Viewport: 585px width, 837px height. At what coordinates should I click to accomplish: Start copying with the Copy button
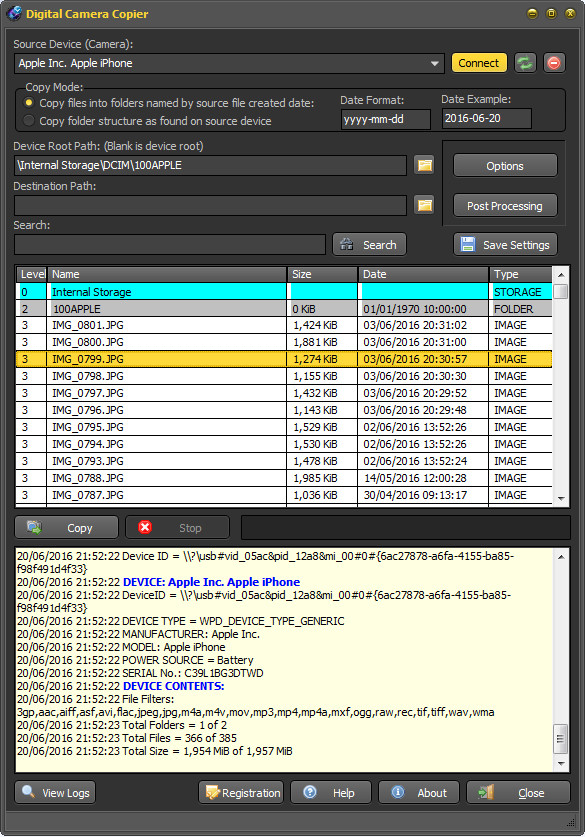(x=66, y=527)
